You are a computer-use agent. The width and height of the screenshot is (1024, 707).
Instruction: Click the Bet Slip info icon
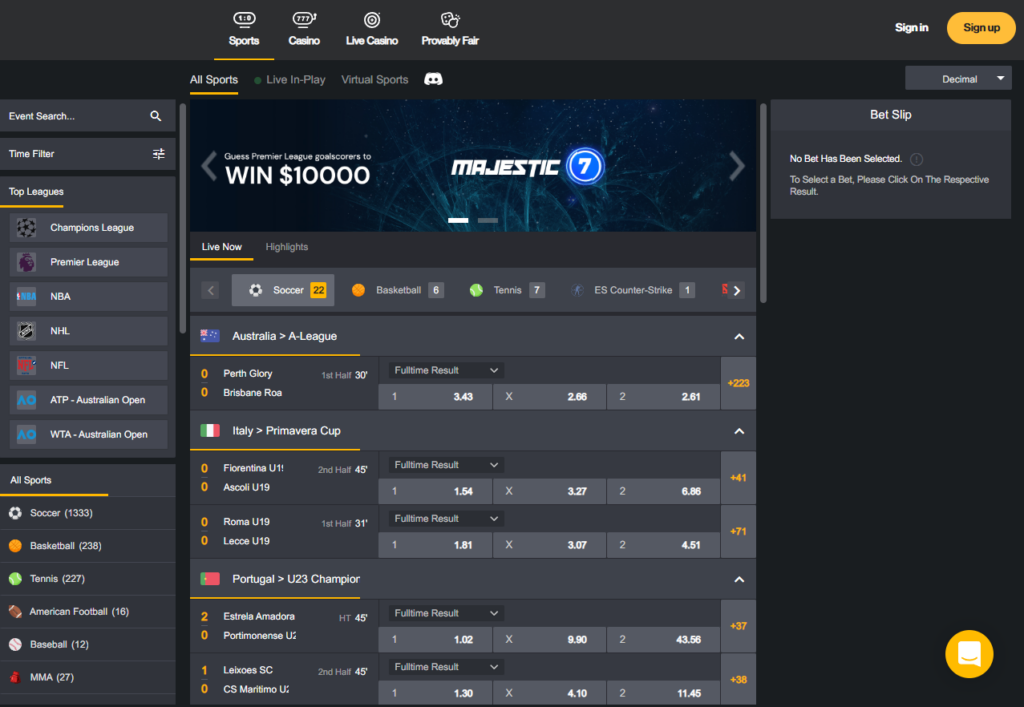(916, 159)
